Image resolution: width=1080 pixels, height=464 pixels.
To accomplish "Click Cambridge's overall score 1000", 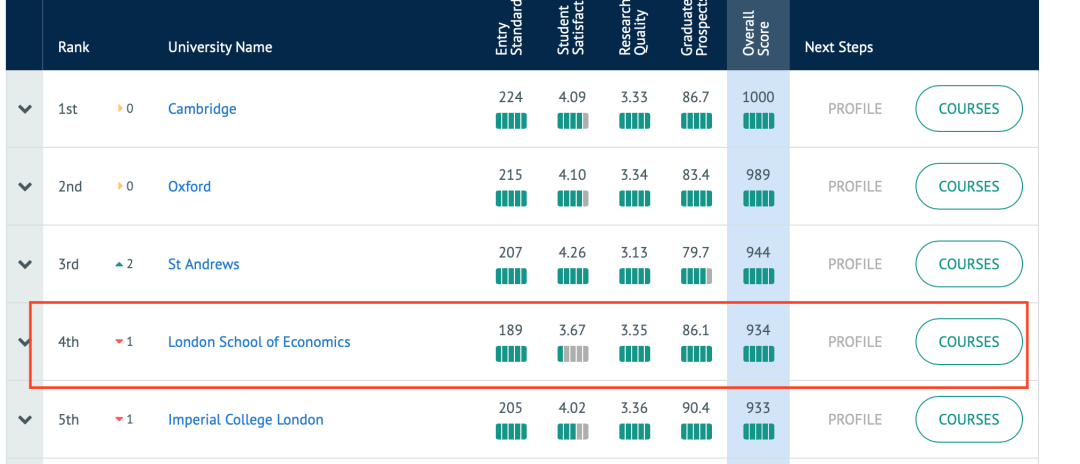I will [758, 98].
